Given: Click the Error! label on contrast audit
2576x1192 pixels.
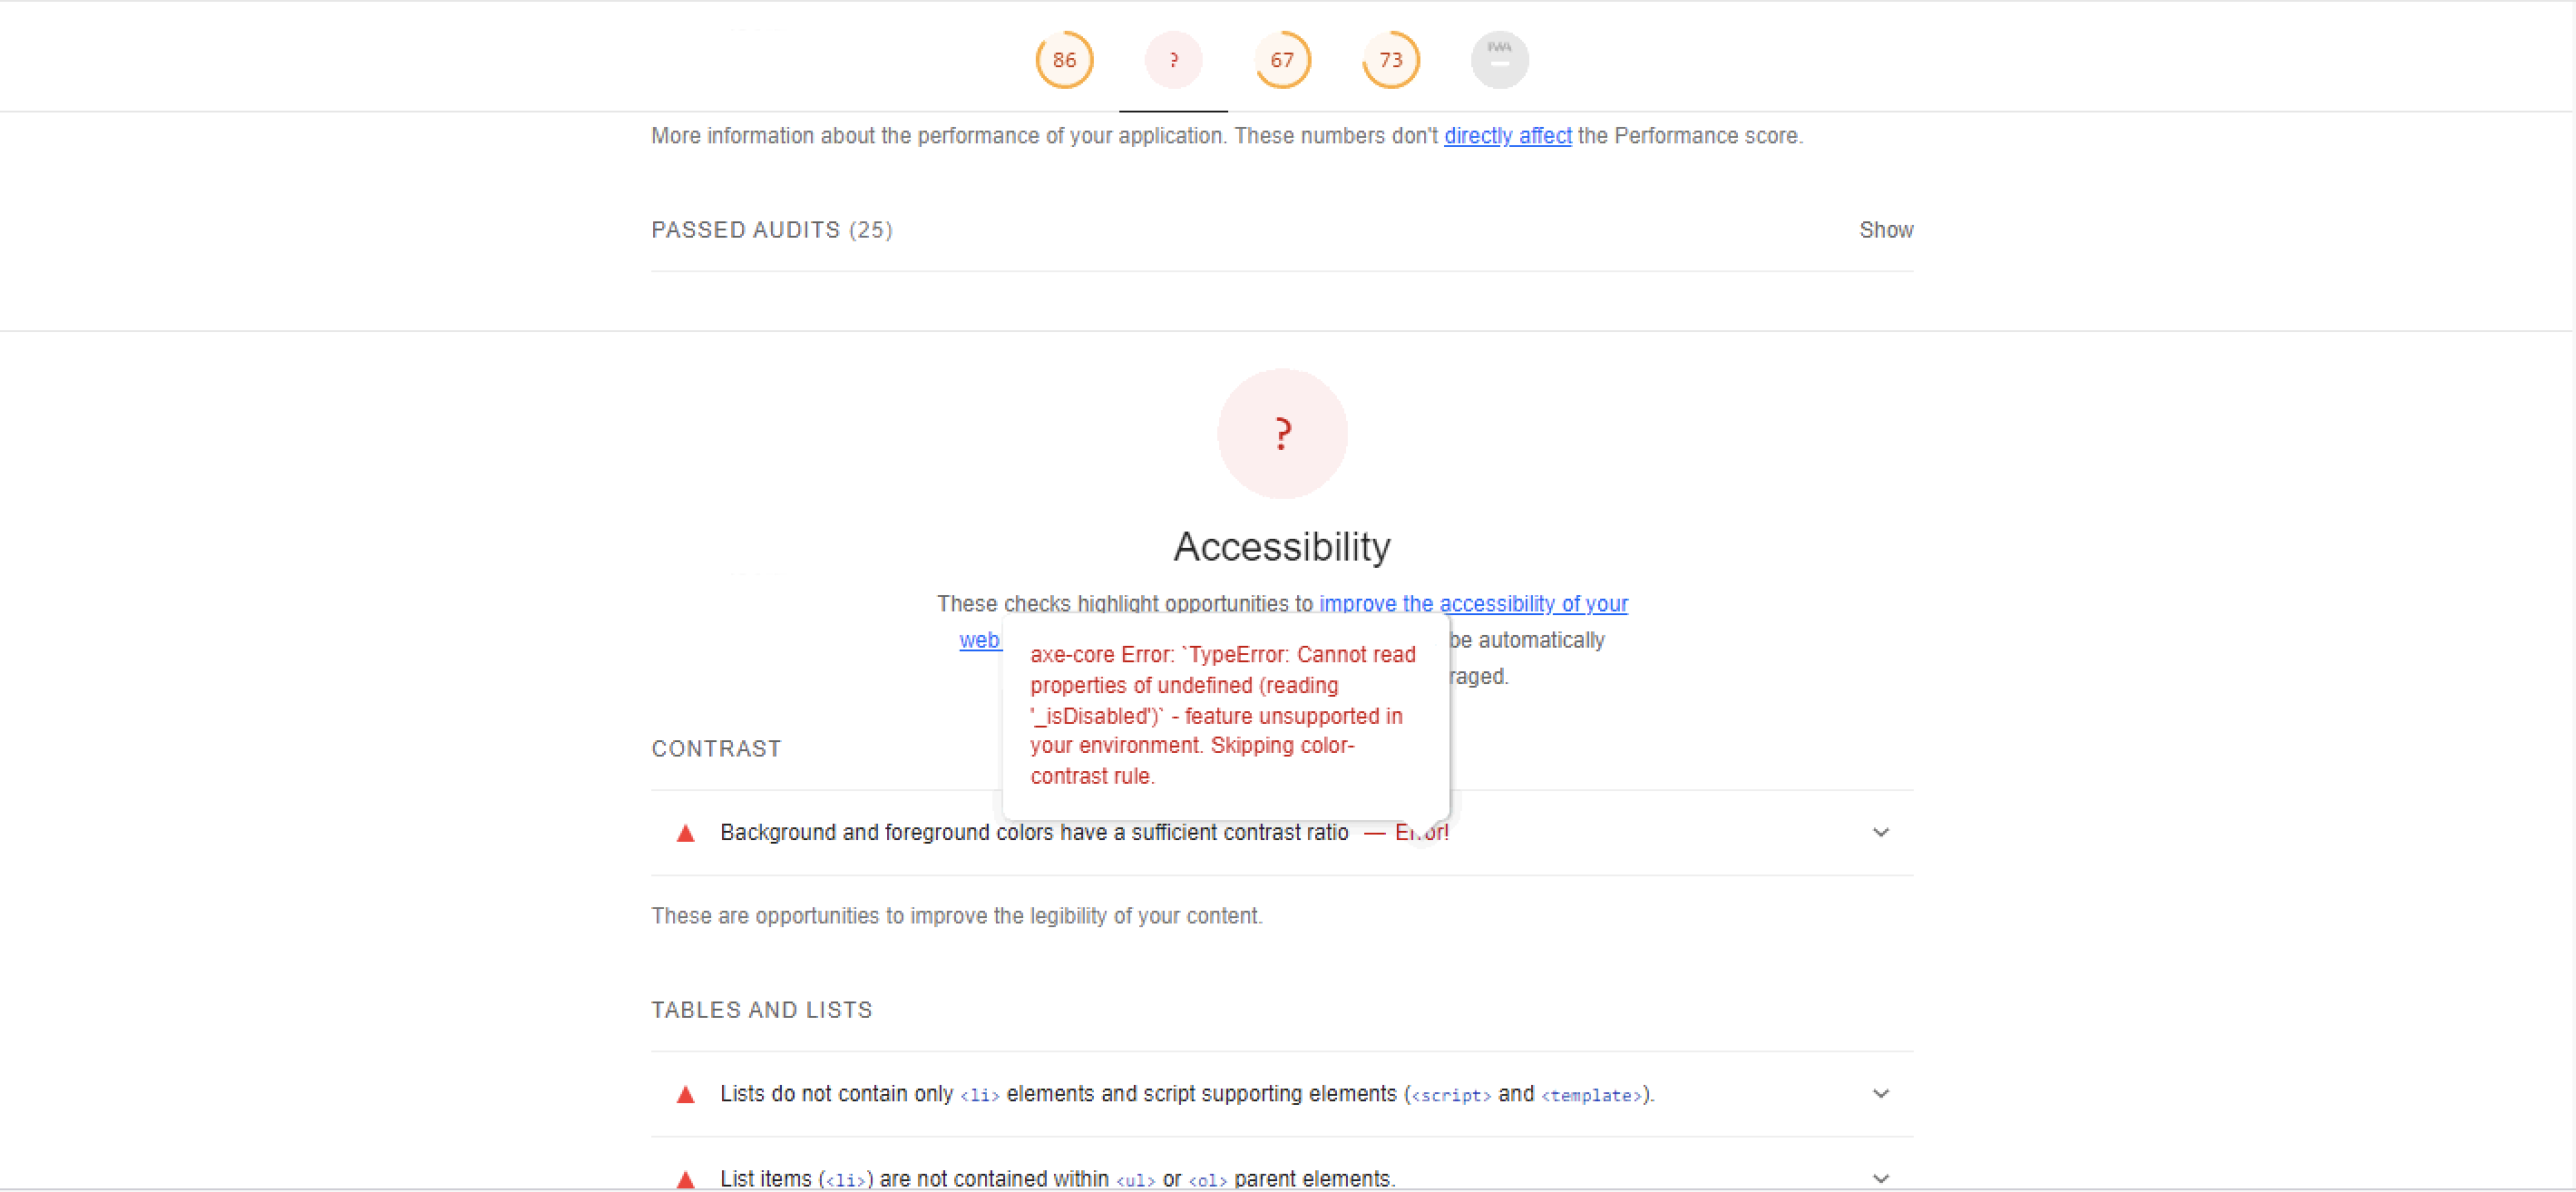Looking at the screenshot, I should point(1421,831).
